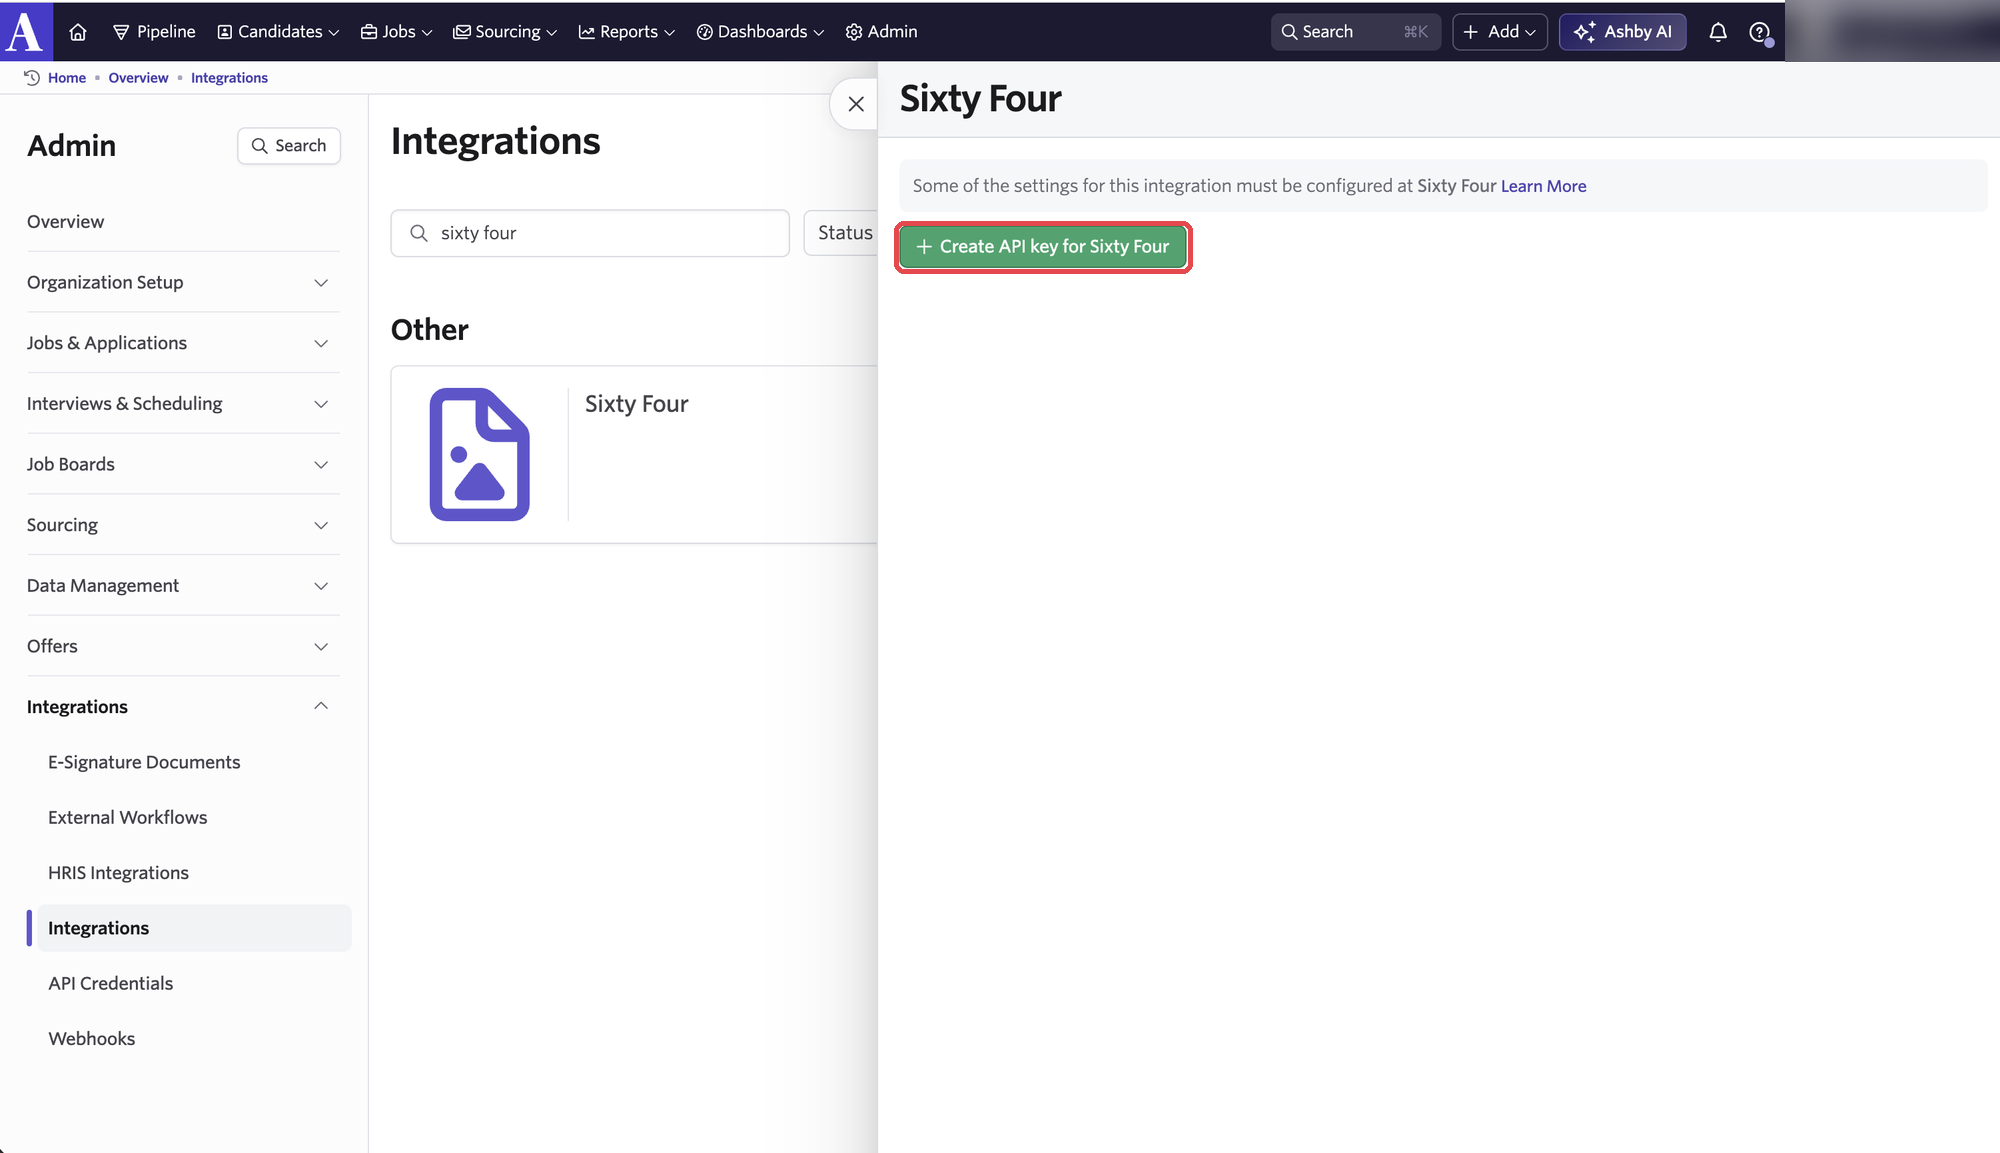This screenshot has height=1153, width=2000.
Task: Expand Interviews & Scheduling section
Action: (183, 404)
